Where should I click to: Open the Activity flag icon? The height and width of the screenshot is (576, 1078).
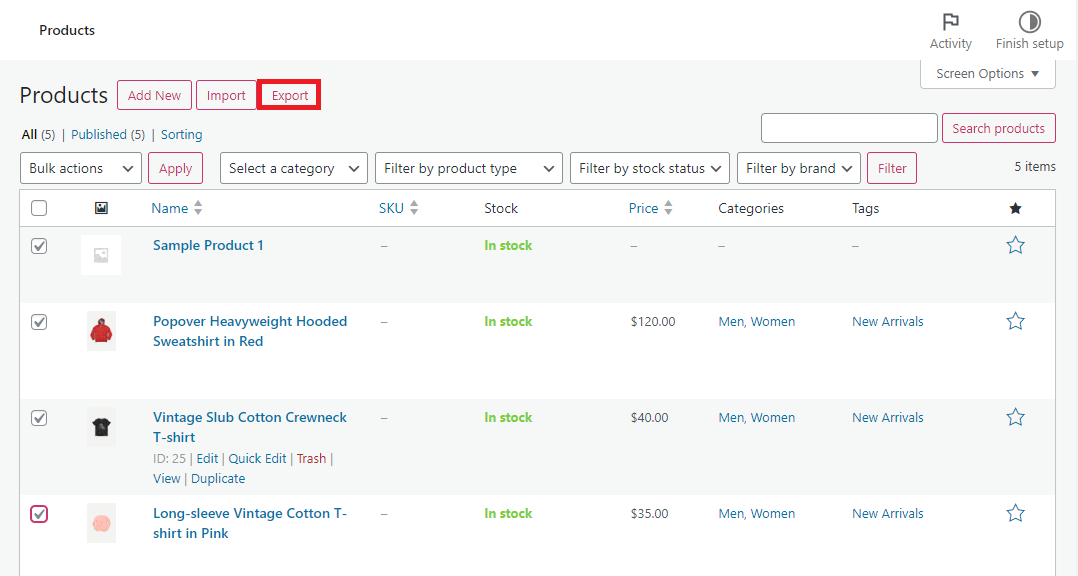951,22
